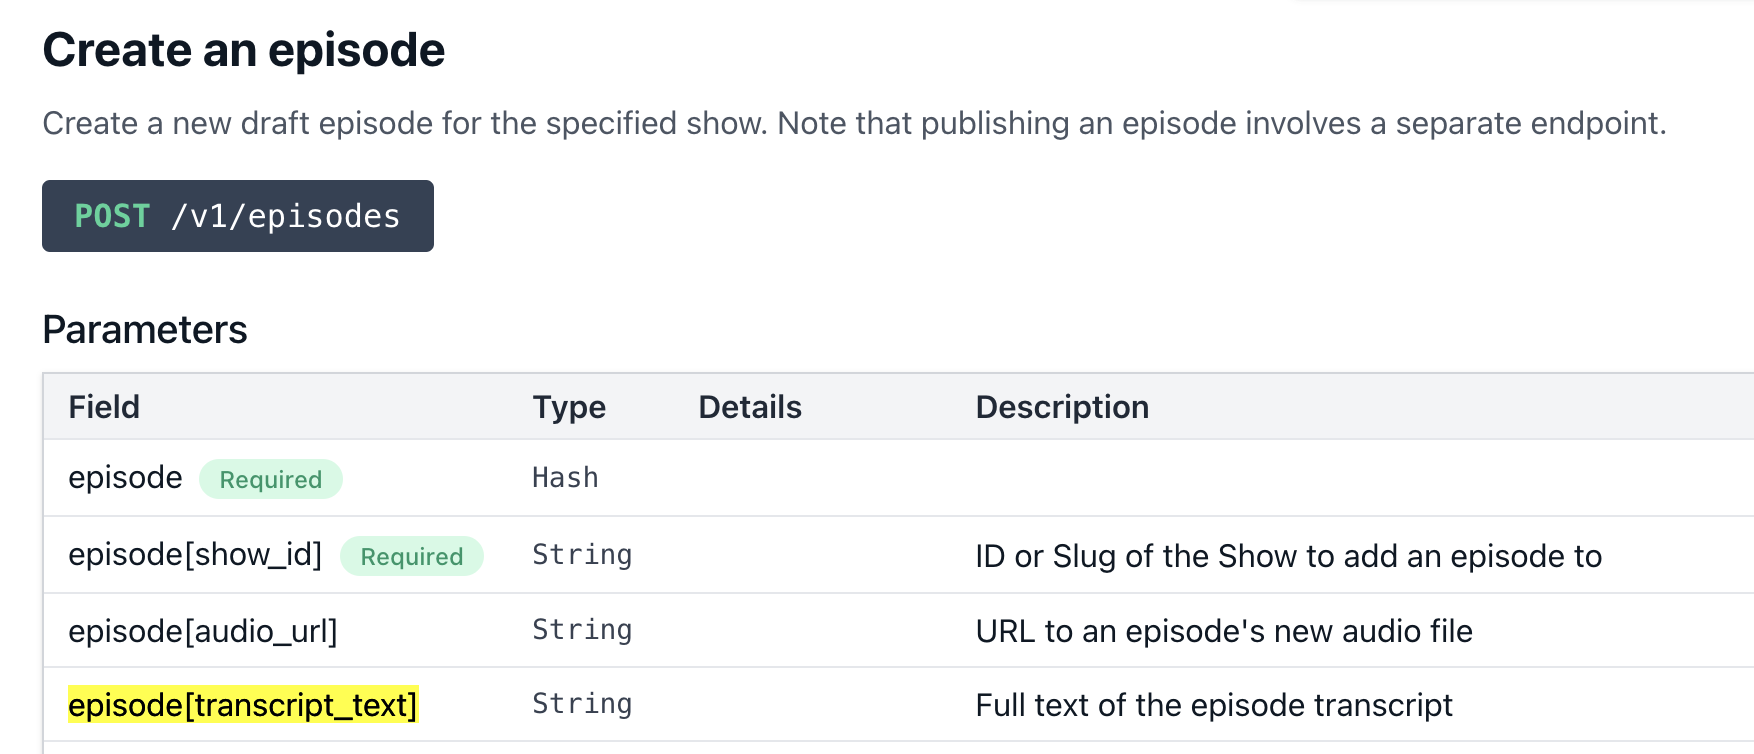Click the green POST method label
The height and width of the screenshot is (754, 1754).
112,216
